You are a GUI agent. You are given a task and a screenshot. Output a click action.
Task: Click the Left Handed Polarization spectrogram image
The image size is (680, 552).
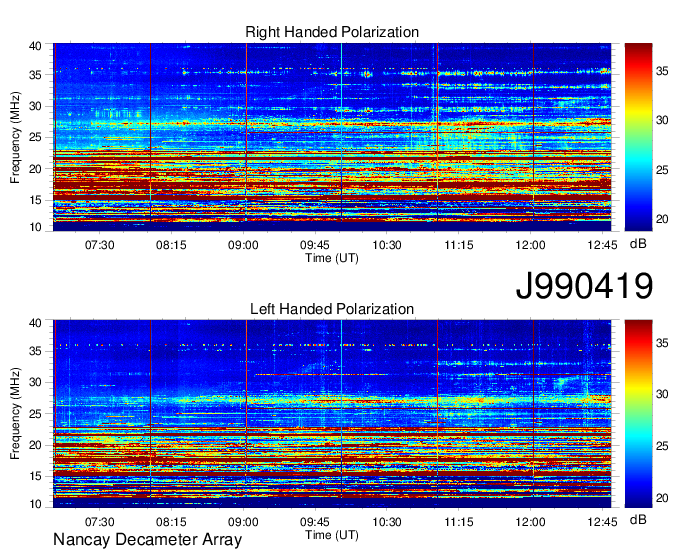[332, 414]
